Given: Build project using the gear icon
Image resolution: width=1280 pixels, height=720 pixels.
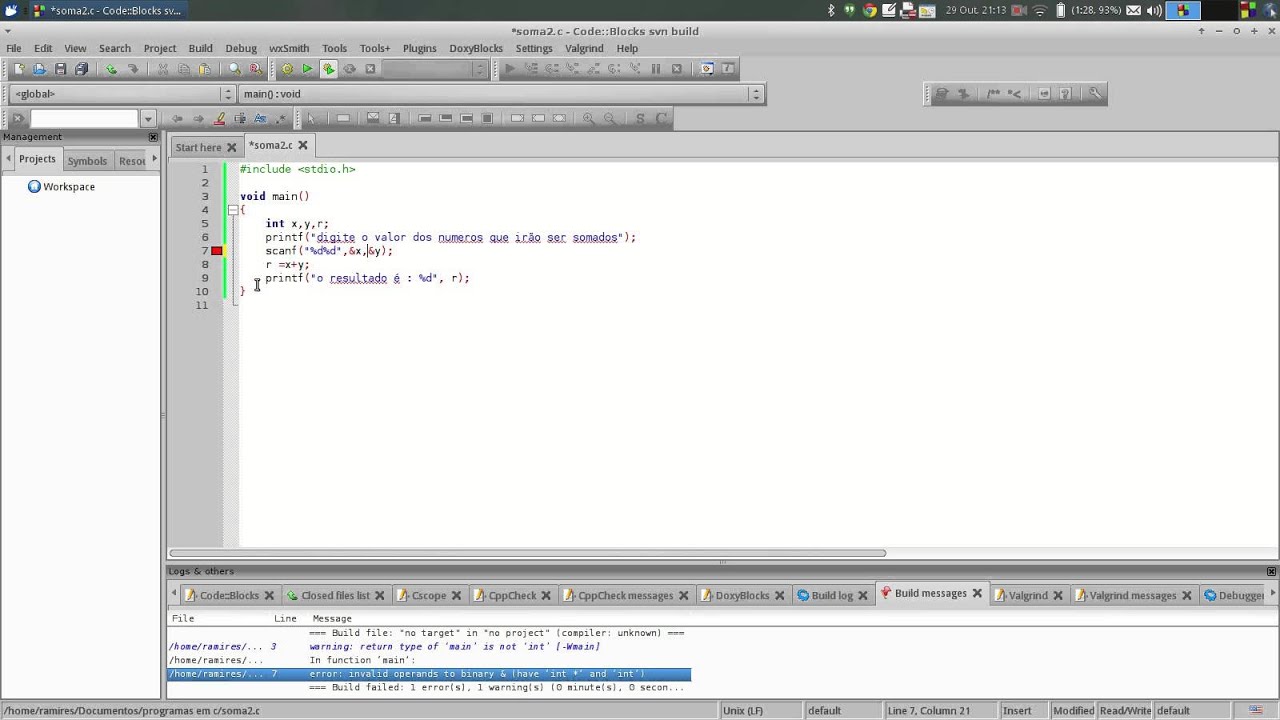Looking at the screenshot, I should [287, 69].
